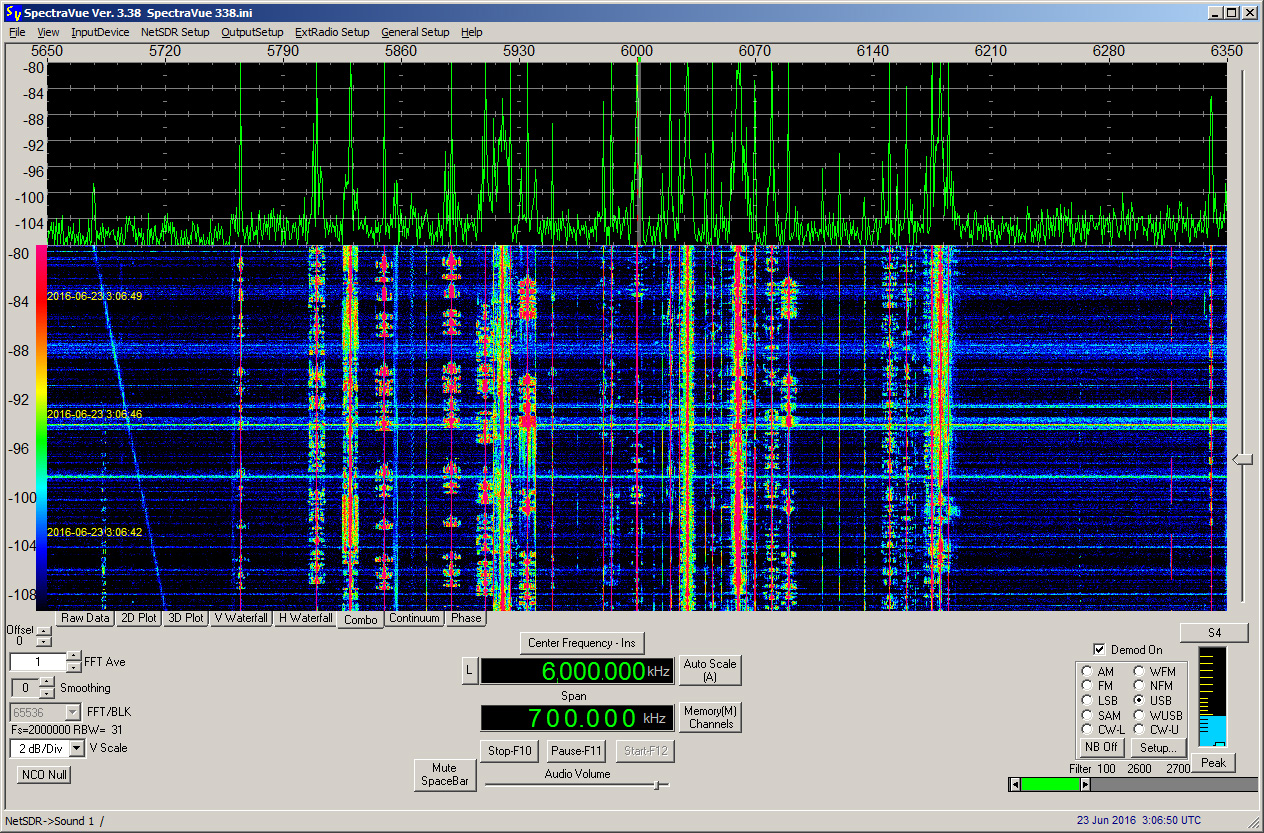
Task: Open the demodulator Setup... button
Action: click(x=1159, y=747)
